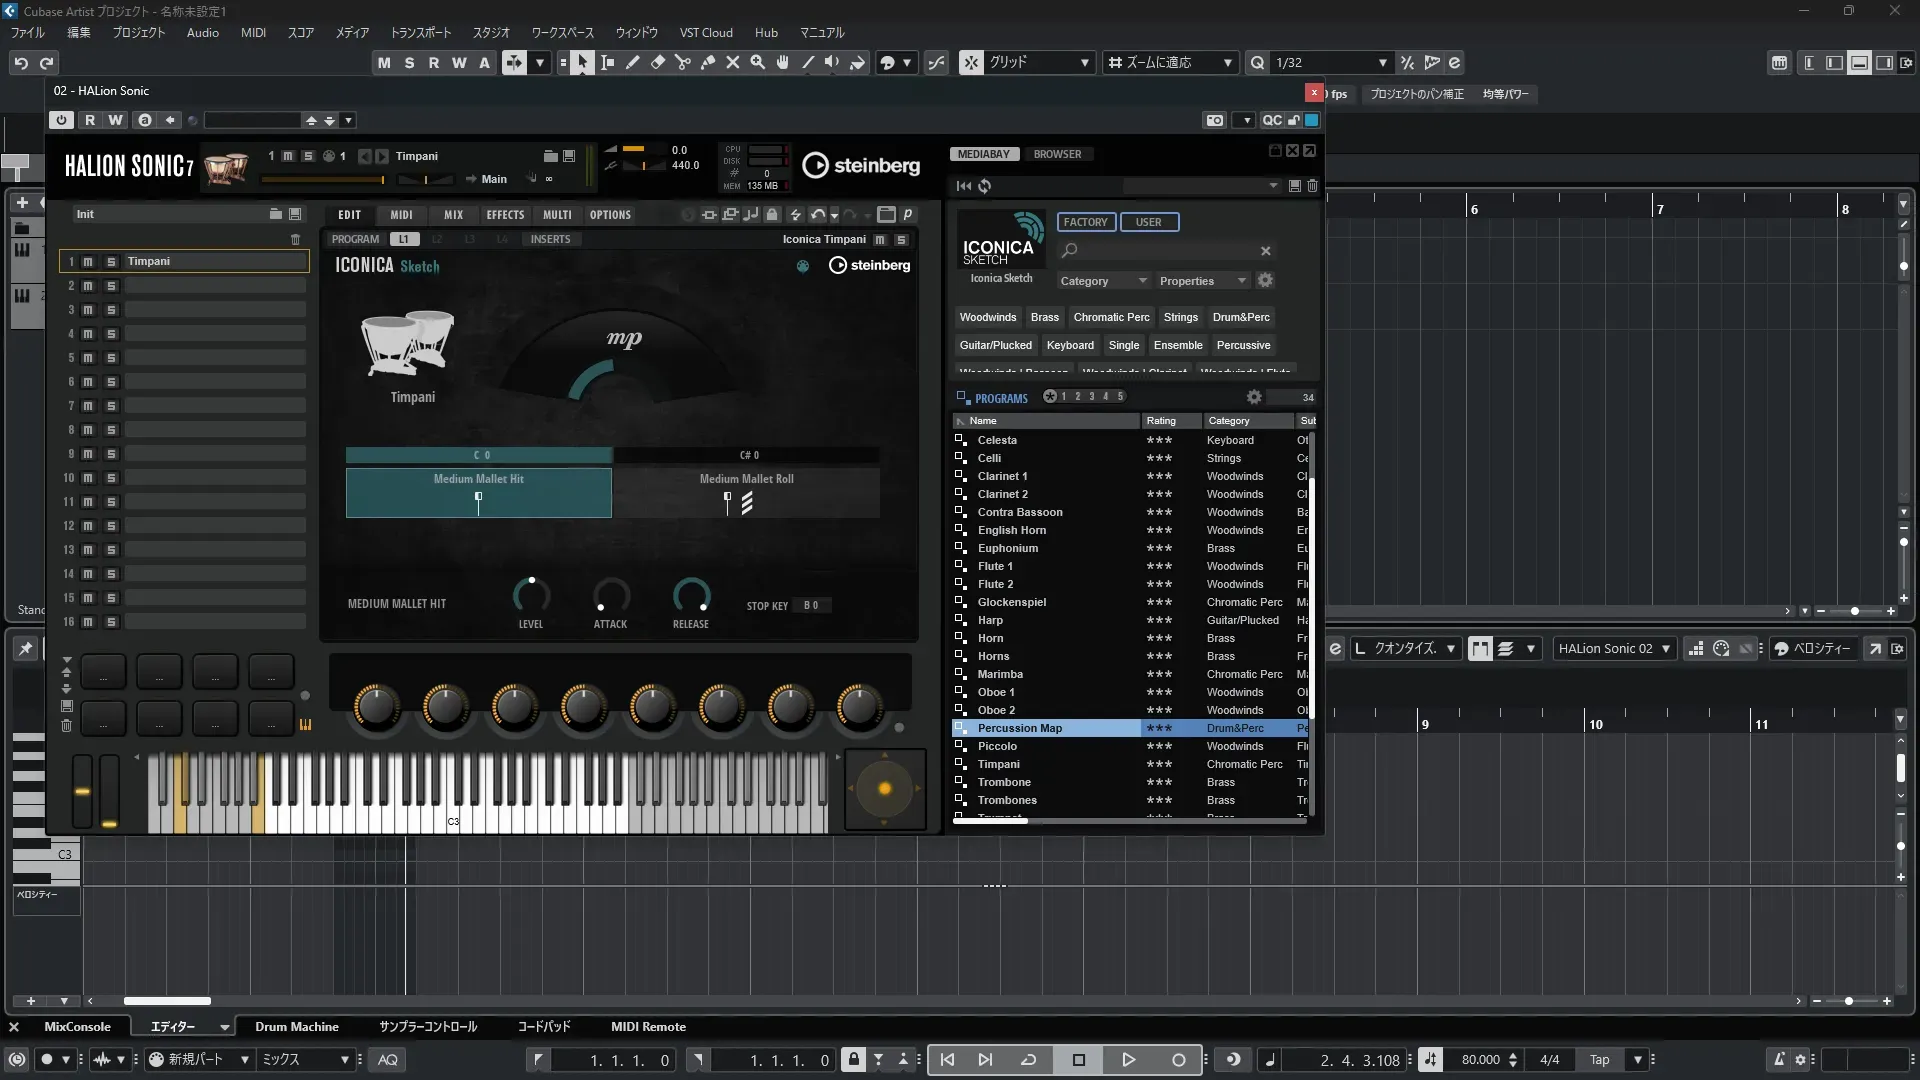
Task: Select the Eraser tool in toolbar
Action: tap(658, 63)
